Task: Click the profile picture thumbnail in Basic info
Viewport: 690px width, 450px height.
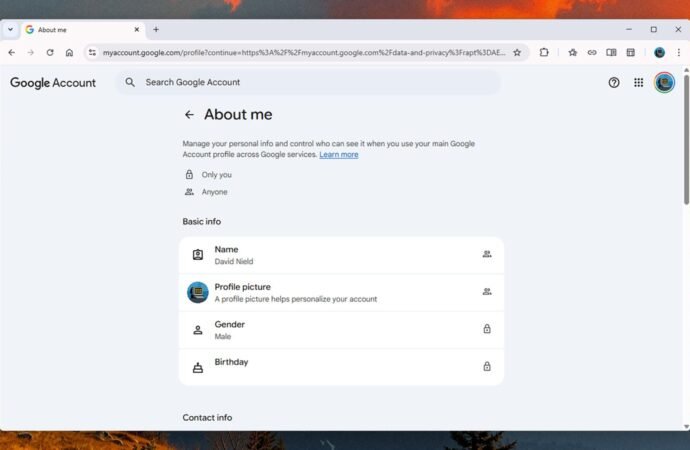Action: (x=198, y=293)
